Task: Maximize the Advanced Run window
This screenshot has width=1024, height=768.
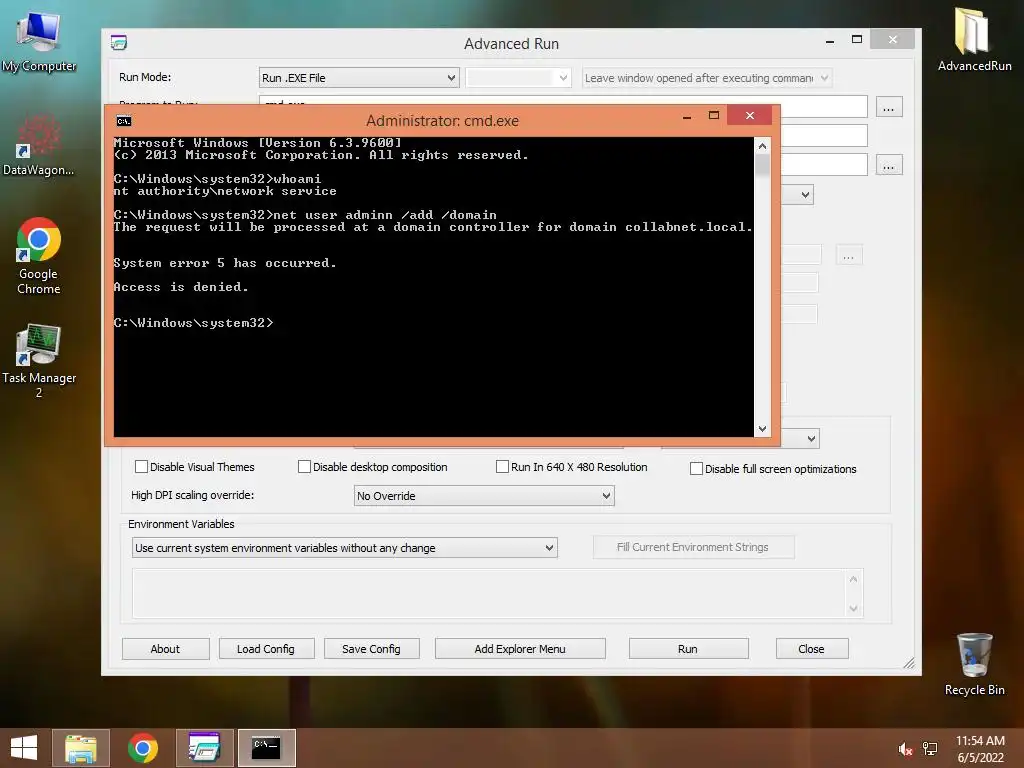Action: 857,40
